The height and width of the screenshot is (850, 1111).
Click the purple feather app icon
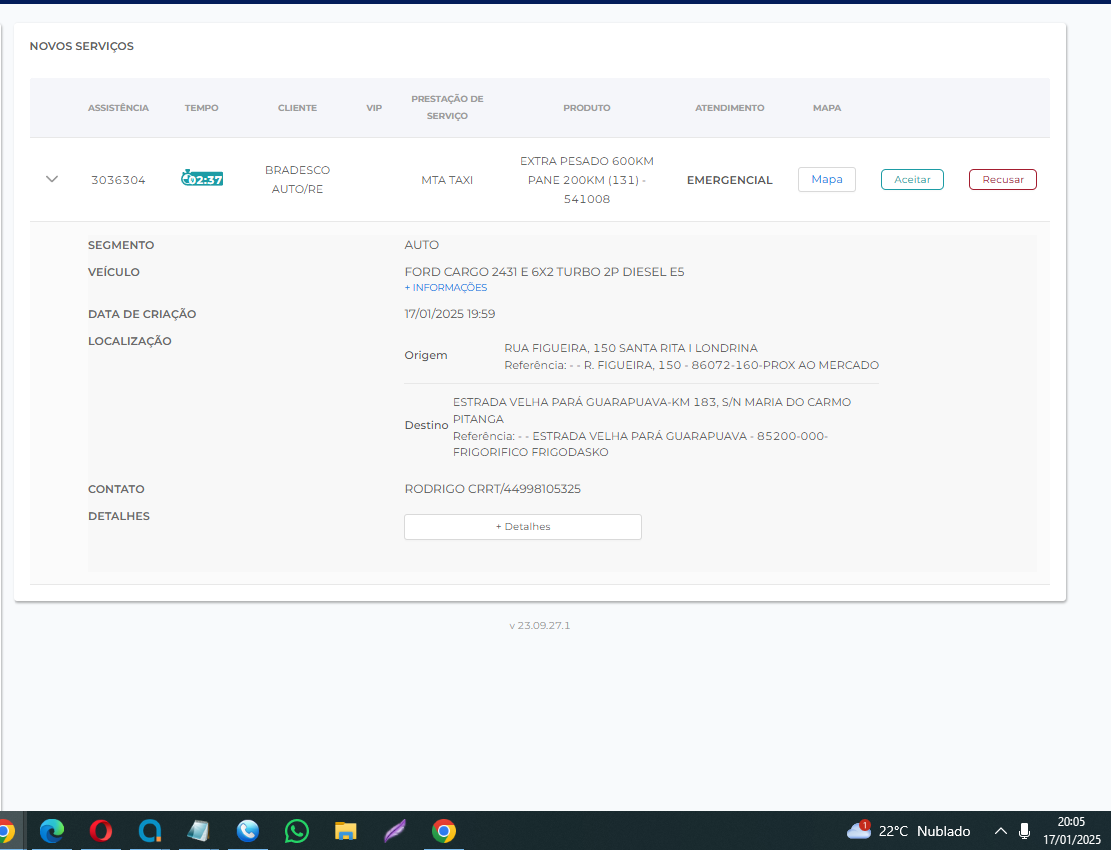point(395,830)
